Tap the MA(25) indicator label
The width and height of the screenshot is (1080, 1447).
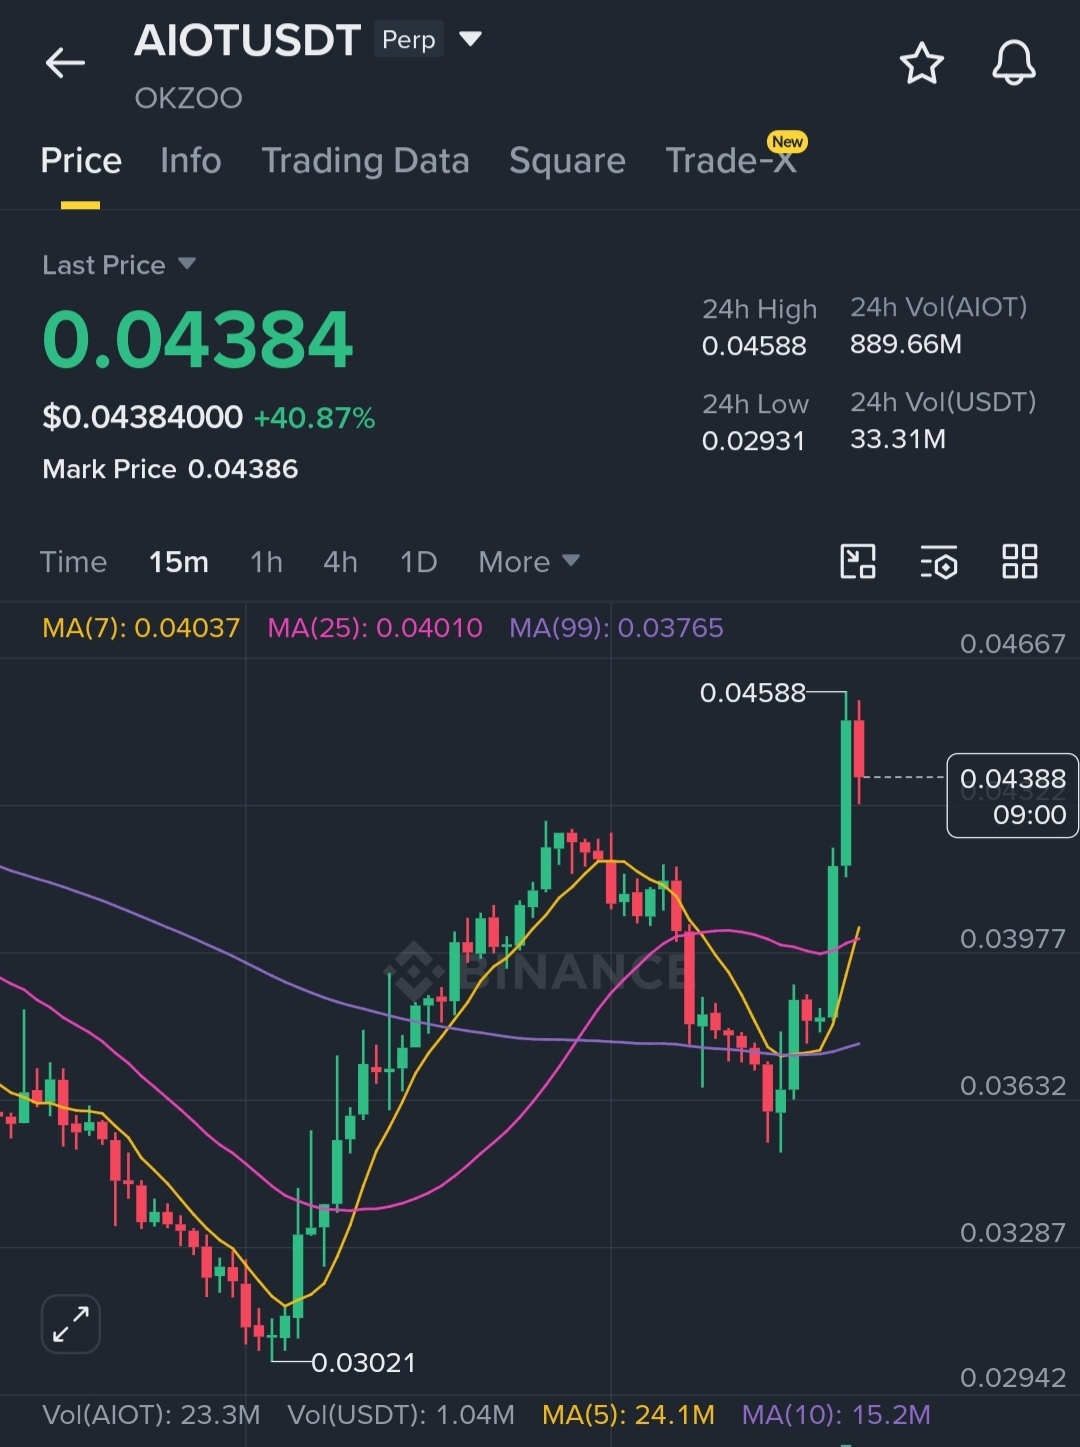pos(375,628)
